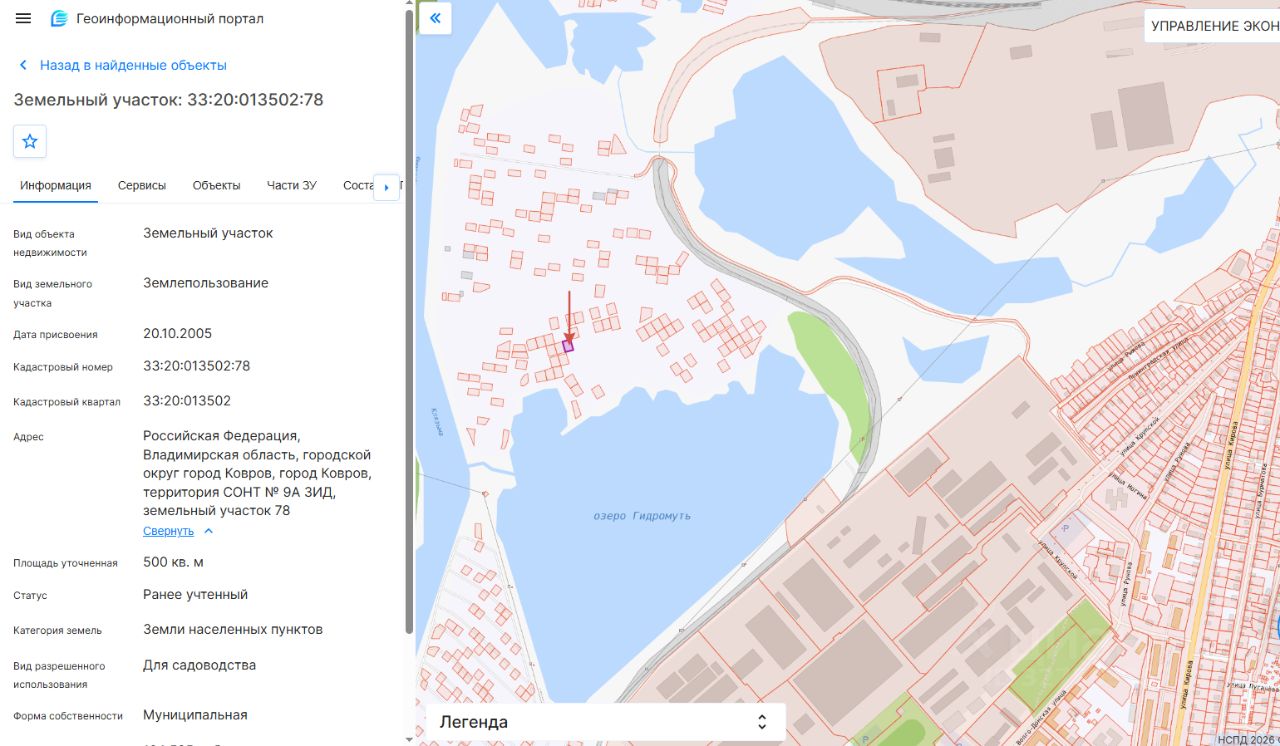
Task: Open the Объекты tab
Action: click(216, 185)
